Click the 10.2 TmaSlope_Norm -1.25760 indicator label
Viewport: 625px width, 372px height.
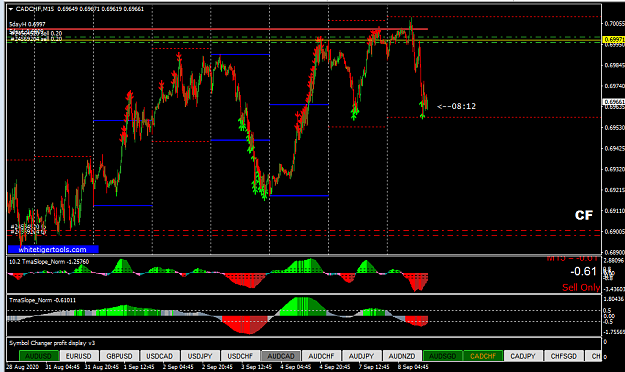[x=49, y=262]
